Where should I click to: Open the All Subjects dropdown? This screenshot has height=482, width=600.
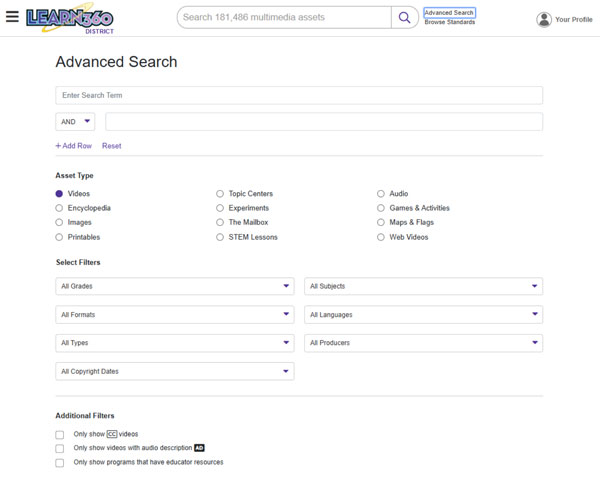tap(423, 286)
